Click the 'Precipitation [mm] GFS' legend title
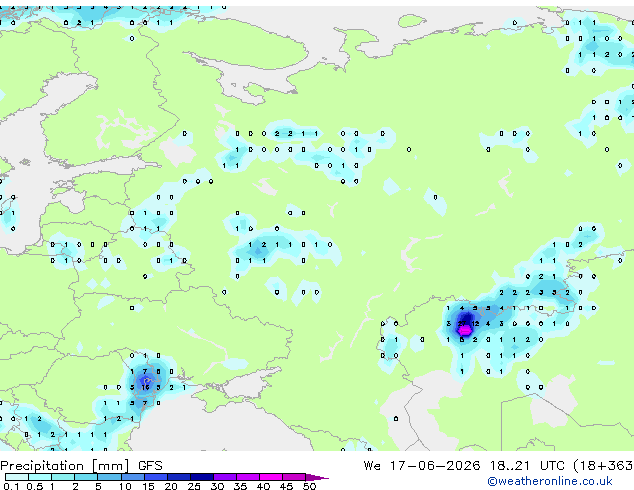Image resolution: width=634 pixels, height=490 pixels. pos(81,466)
